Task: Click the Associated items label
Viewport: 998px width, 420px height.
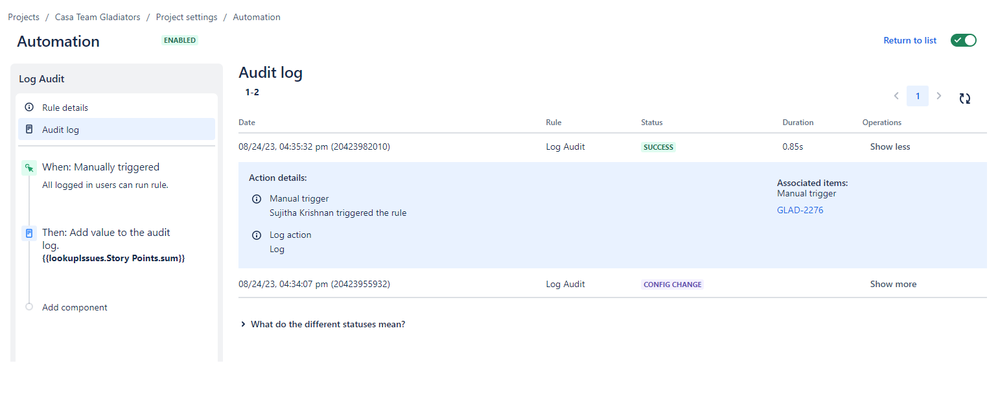Action: [x=812, y=183]
